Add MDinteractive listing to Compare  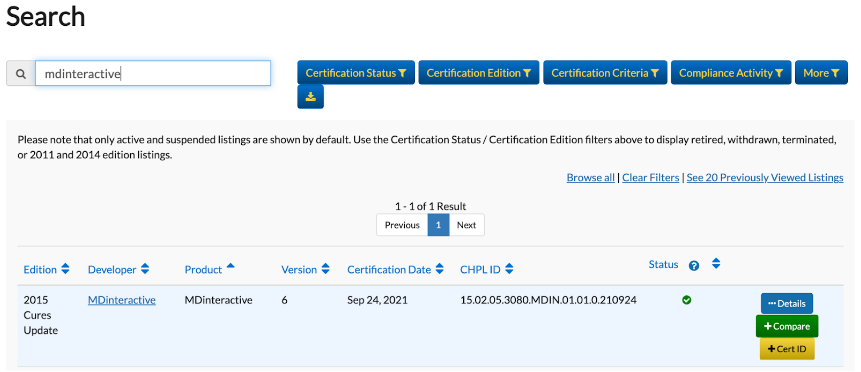787,326
